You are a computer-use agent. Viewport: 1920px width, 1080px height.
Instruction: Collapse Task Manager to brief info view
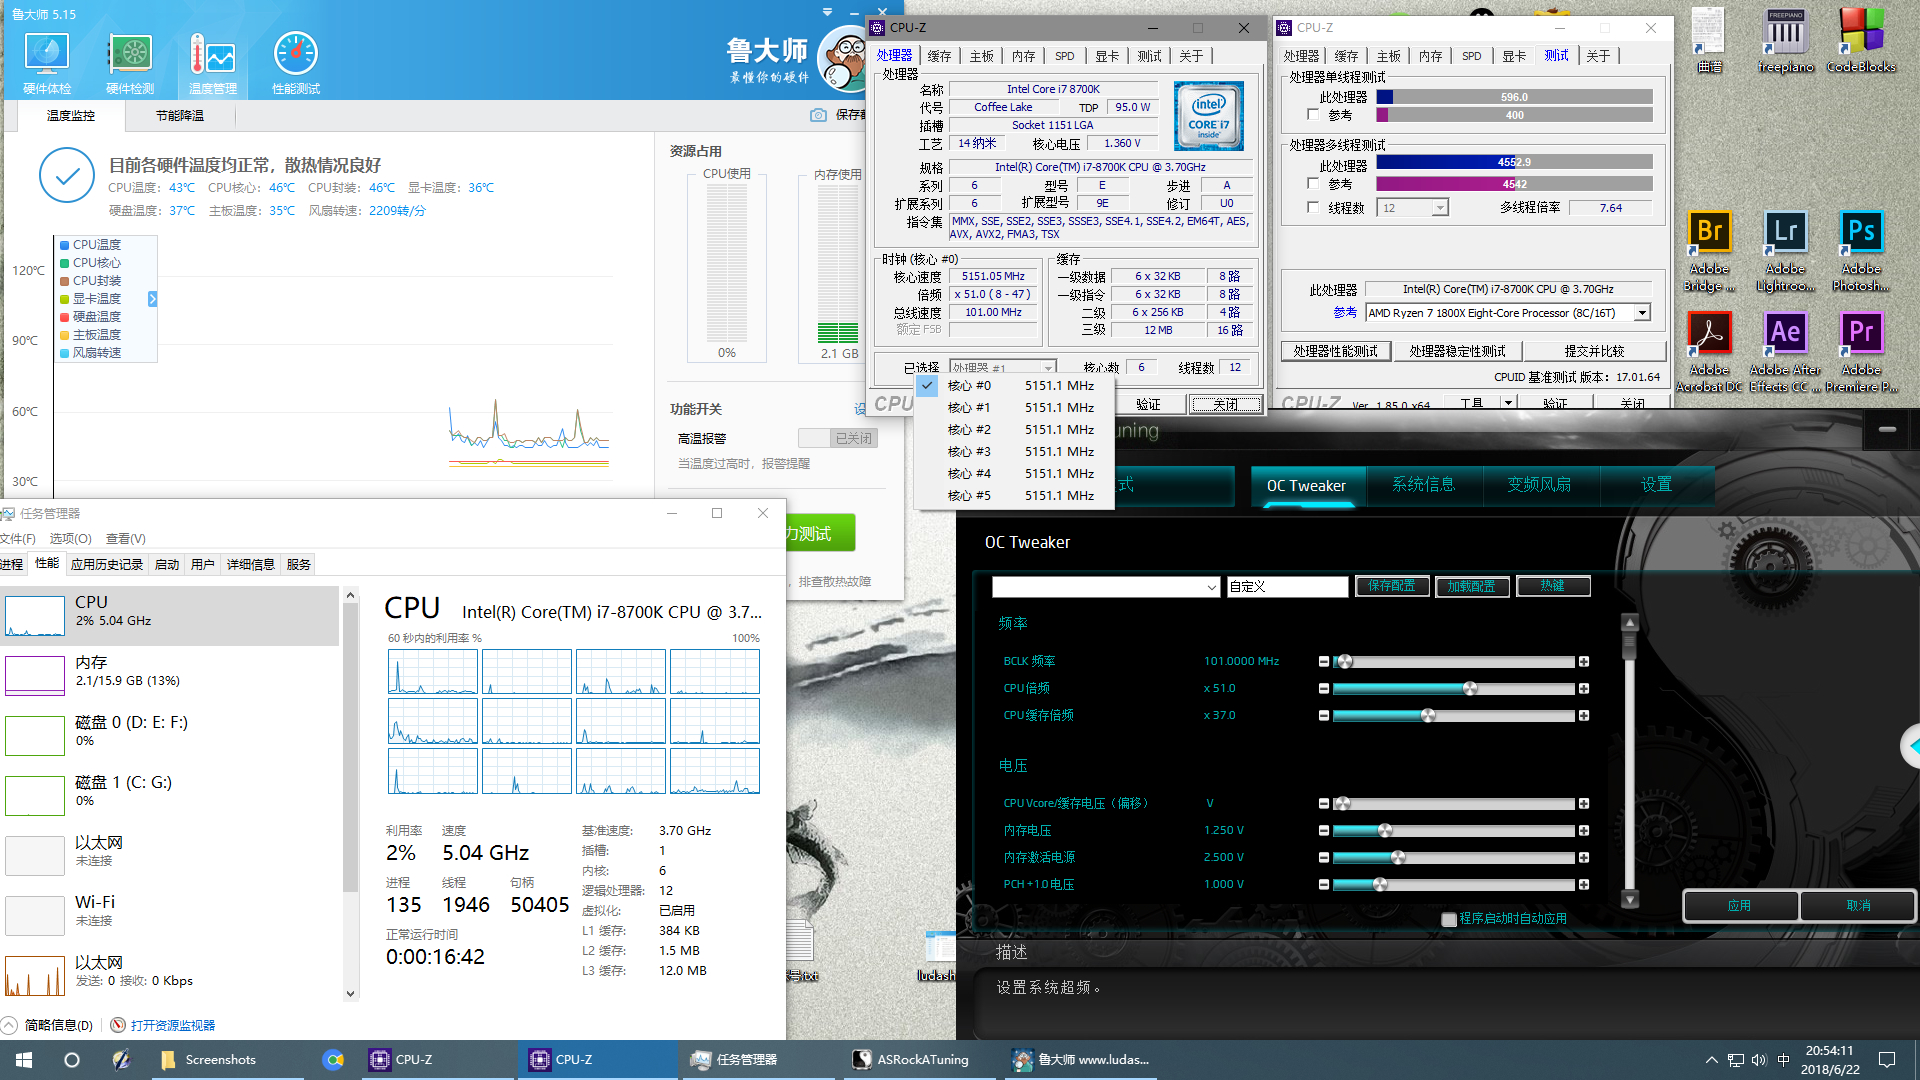(x=48, y=1025)
